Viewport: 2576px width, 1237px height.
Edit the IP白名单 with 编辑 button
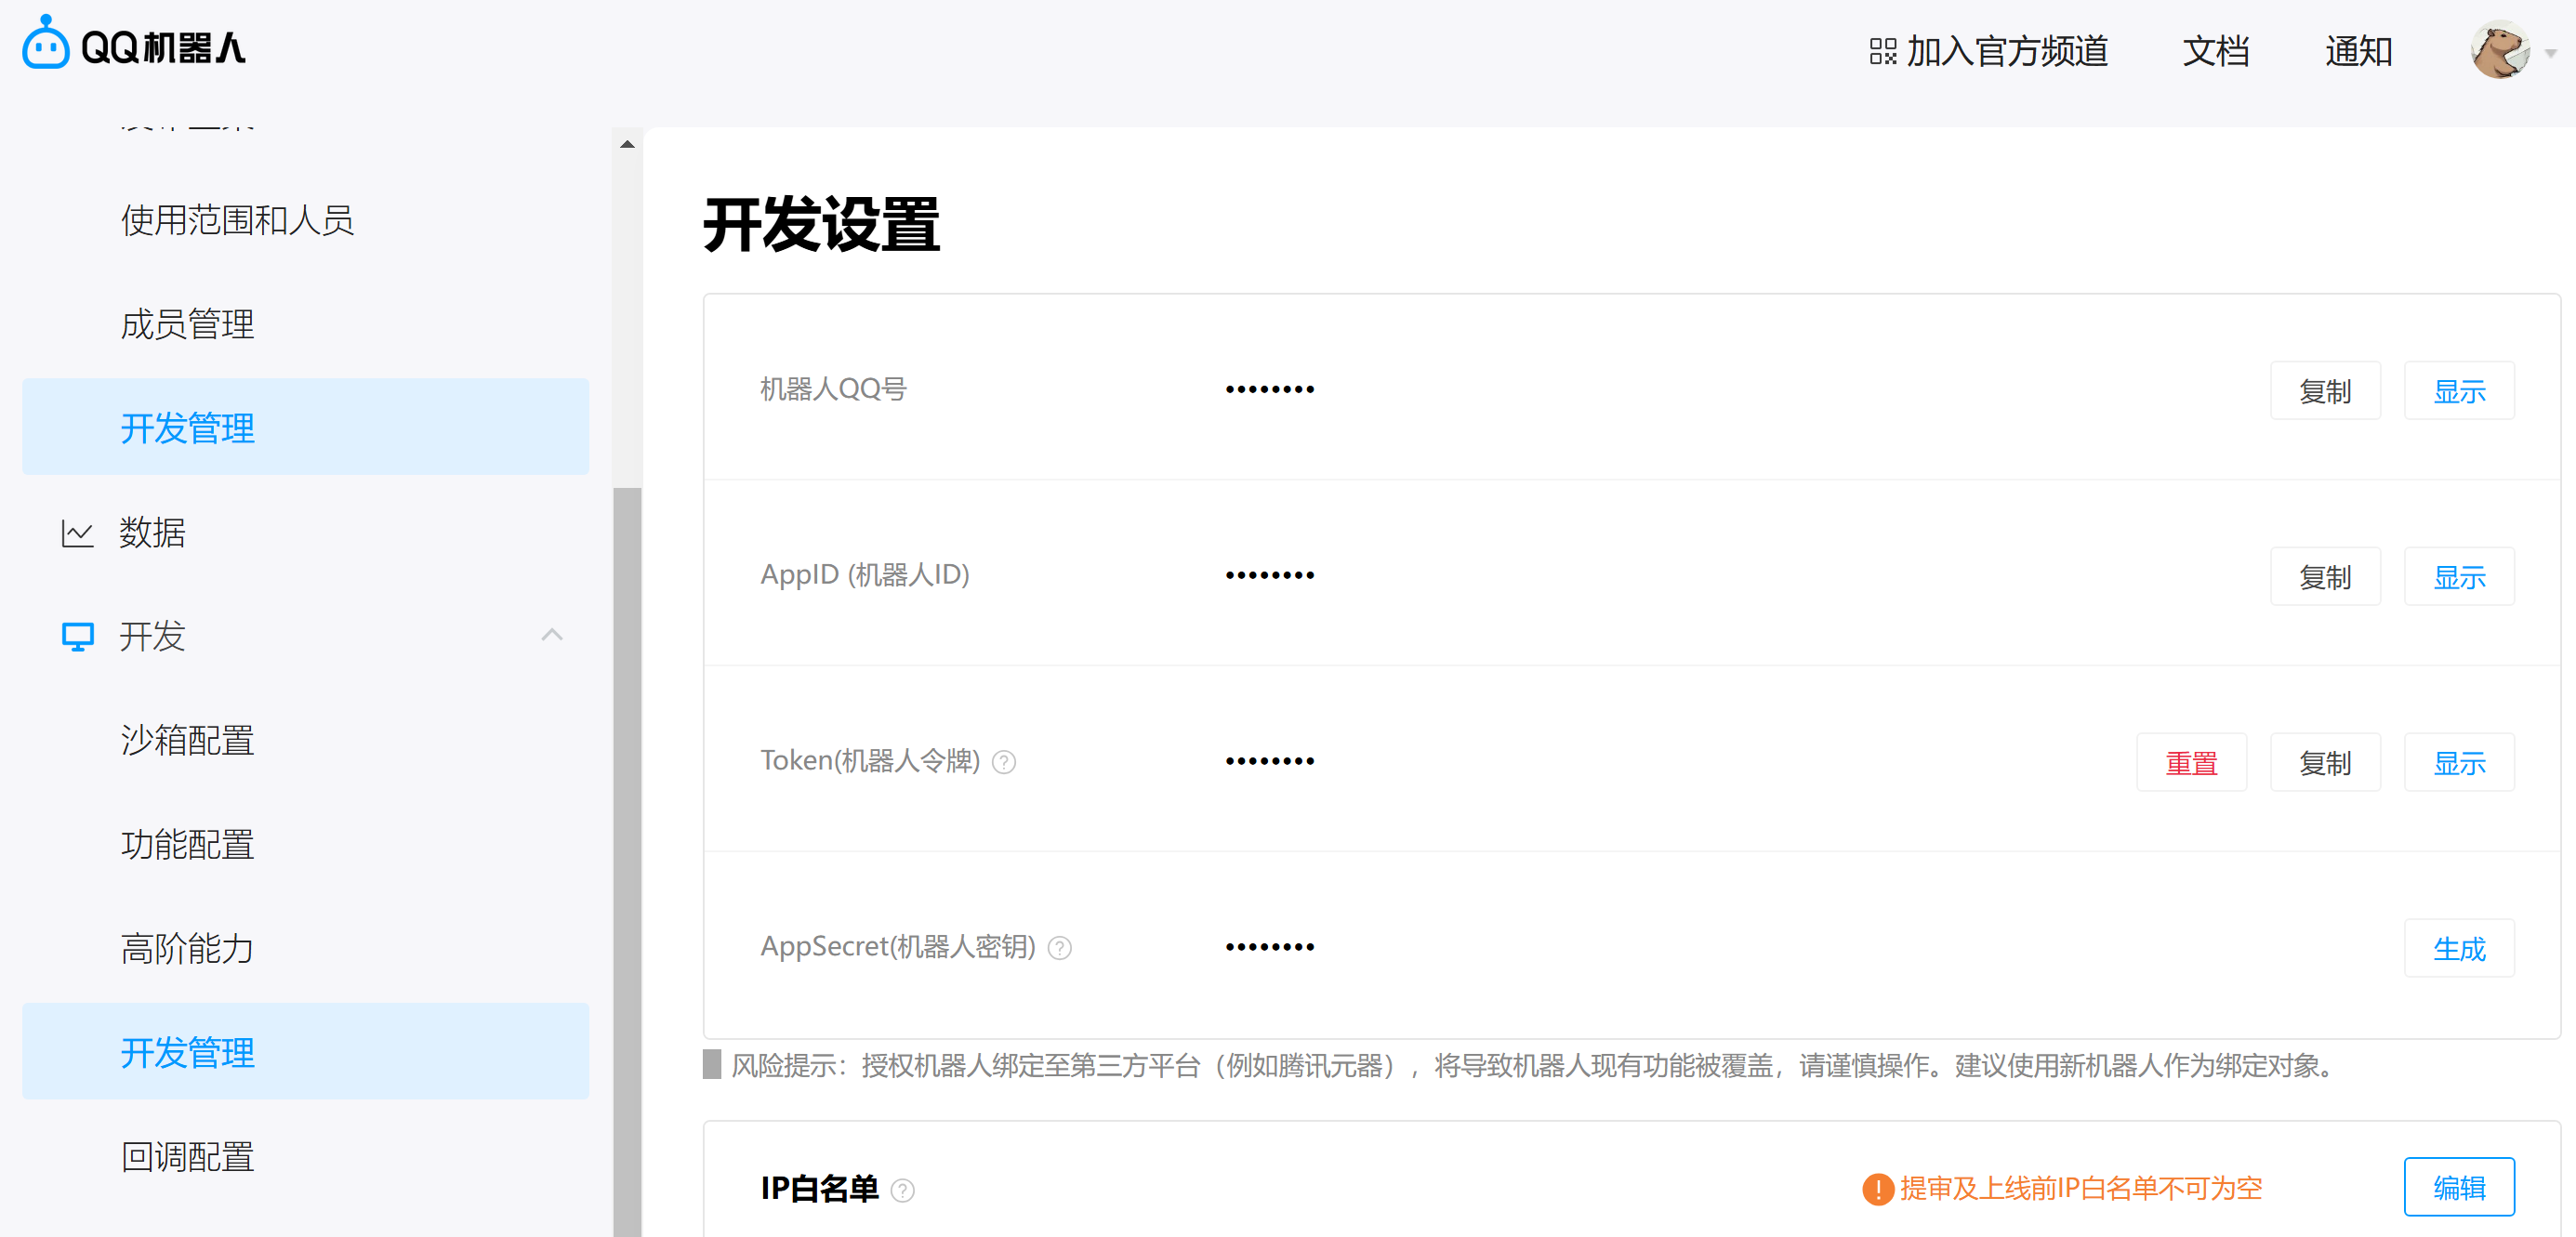click(2460, 1187)
